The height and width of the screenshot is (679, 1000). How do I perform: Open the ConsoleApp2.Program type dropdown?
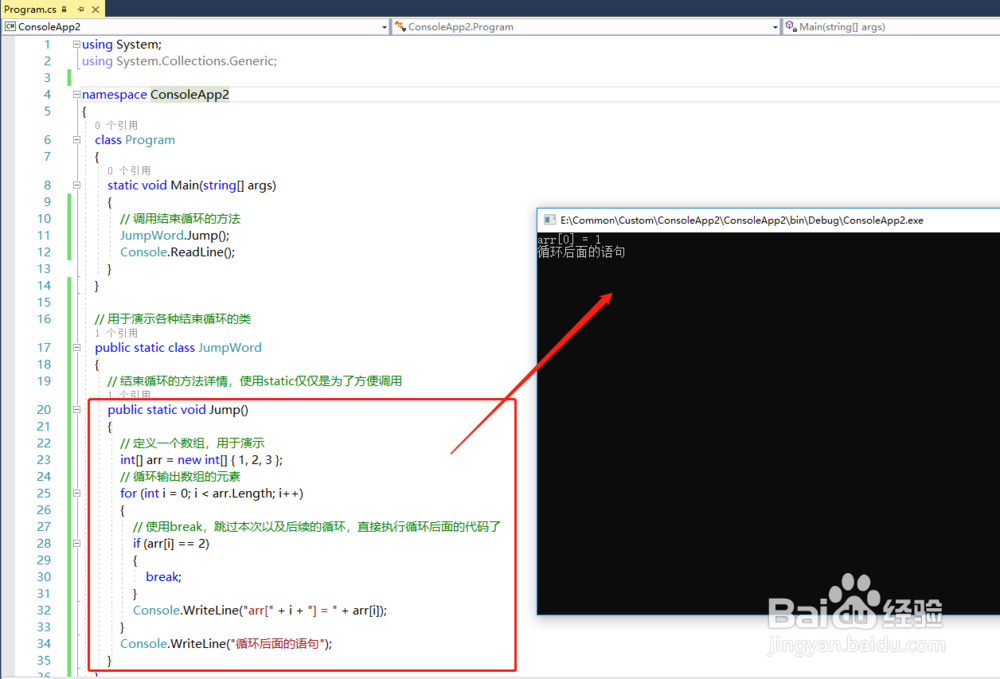tap(775, 27)
